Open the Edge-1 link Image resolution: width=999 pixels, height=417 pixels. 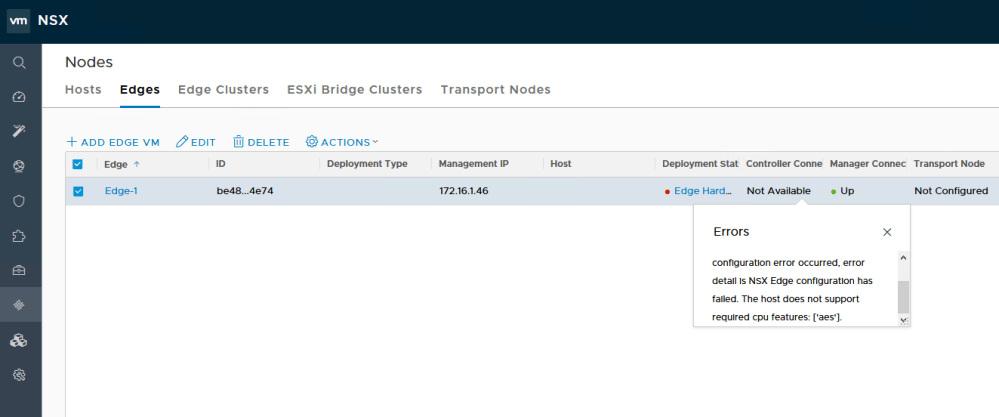click(121, 191)
